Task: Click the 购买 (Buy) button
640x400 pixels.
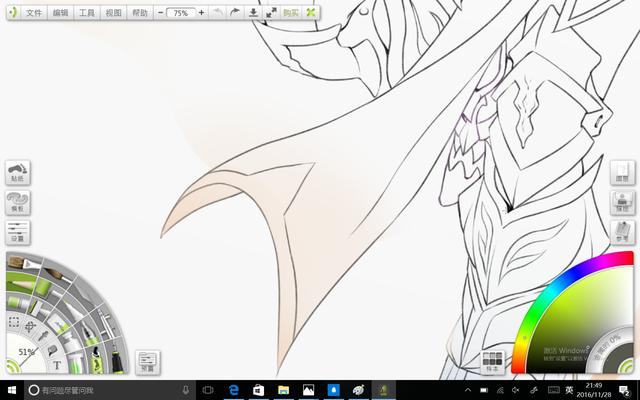Action: [x=290, y=13]
